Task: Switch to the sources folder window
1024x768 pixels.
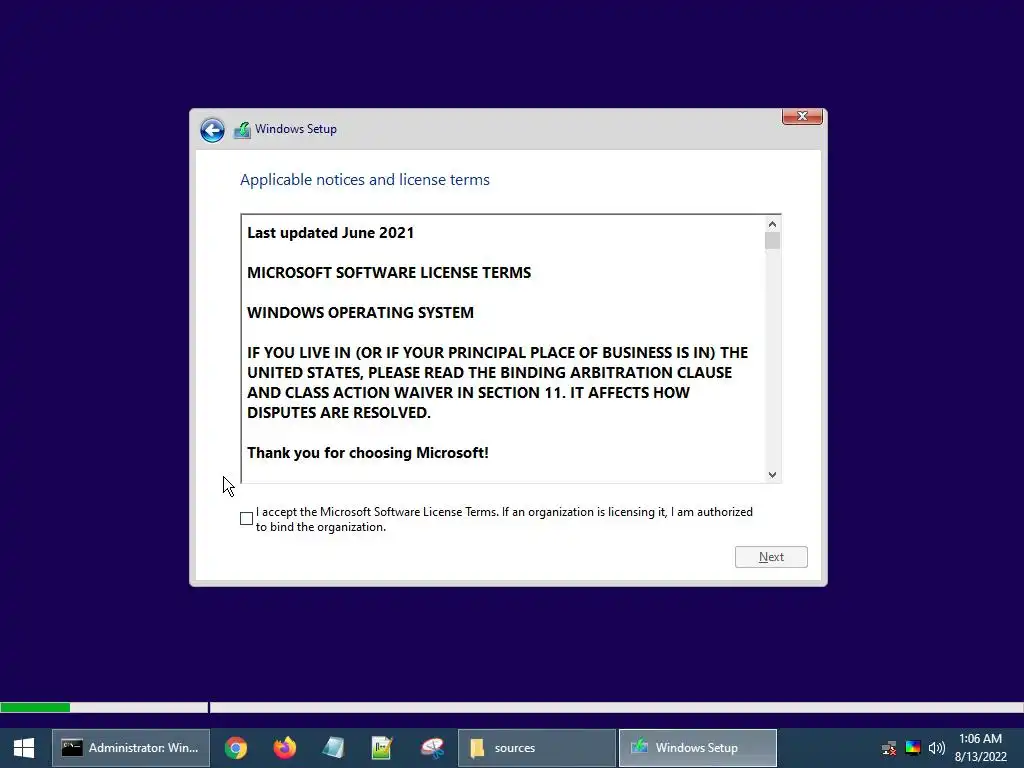Action: tap(537, 748)
